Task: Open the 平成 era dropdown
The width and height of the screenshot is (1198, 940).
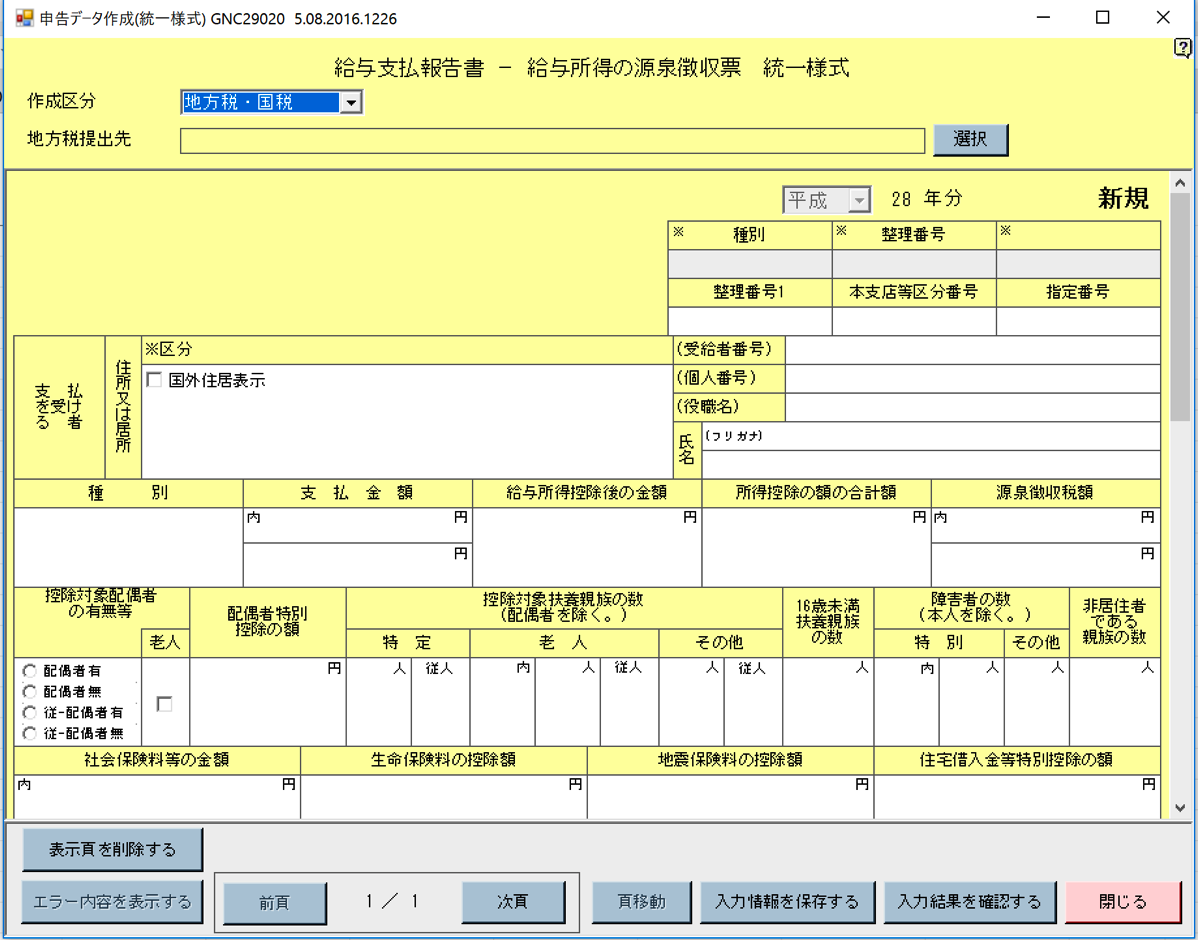Action: (x=860, y=200)
